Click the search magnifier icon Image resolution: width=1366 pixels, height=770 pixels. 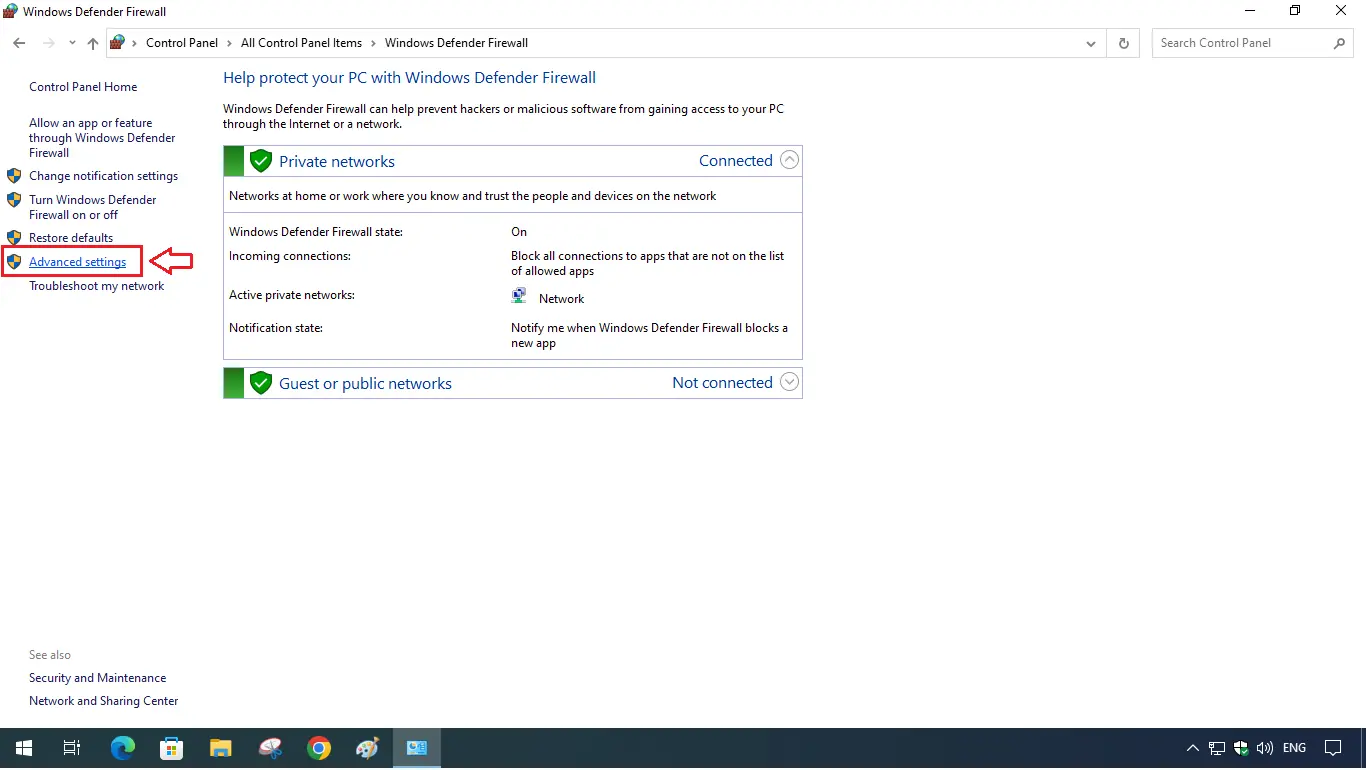coord(1340,43)
